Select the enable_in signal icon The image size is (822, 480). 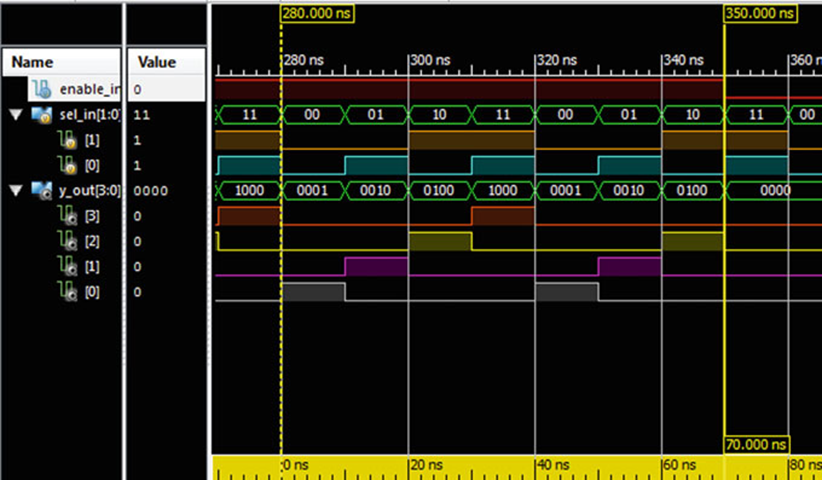(x=42, y=90)
